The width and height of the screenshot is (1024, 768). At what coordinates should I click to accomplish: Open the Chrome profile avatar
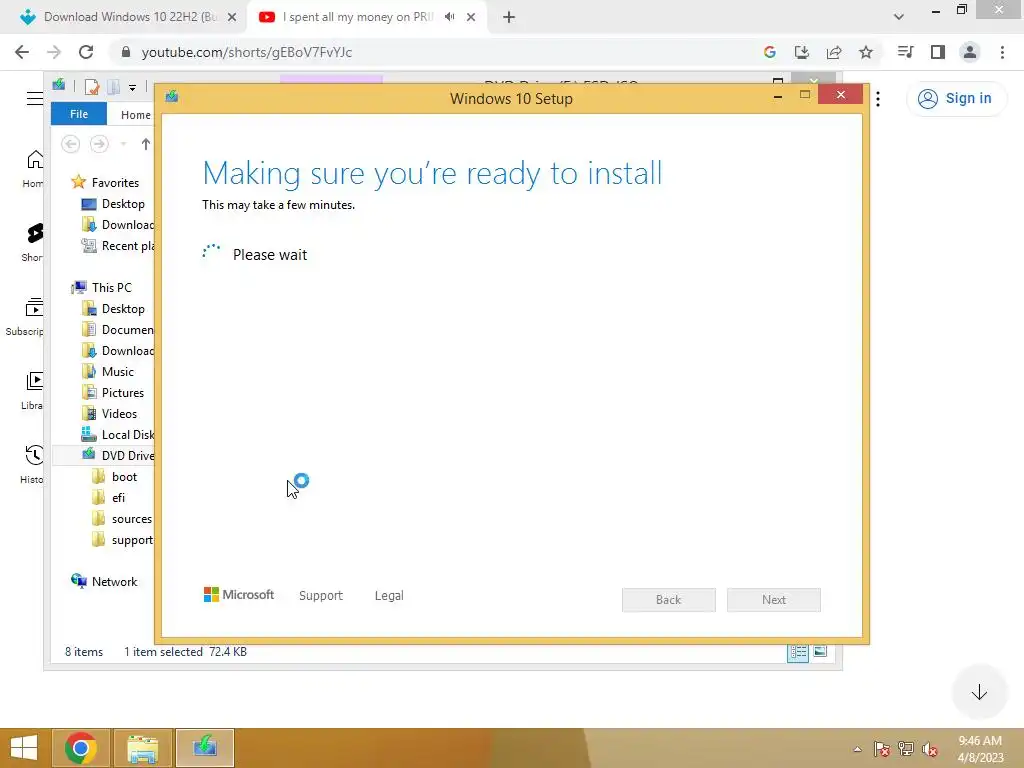coord(970,52)
